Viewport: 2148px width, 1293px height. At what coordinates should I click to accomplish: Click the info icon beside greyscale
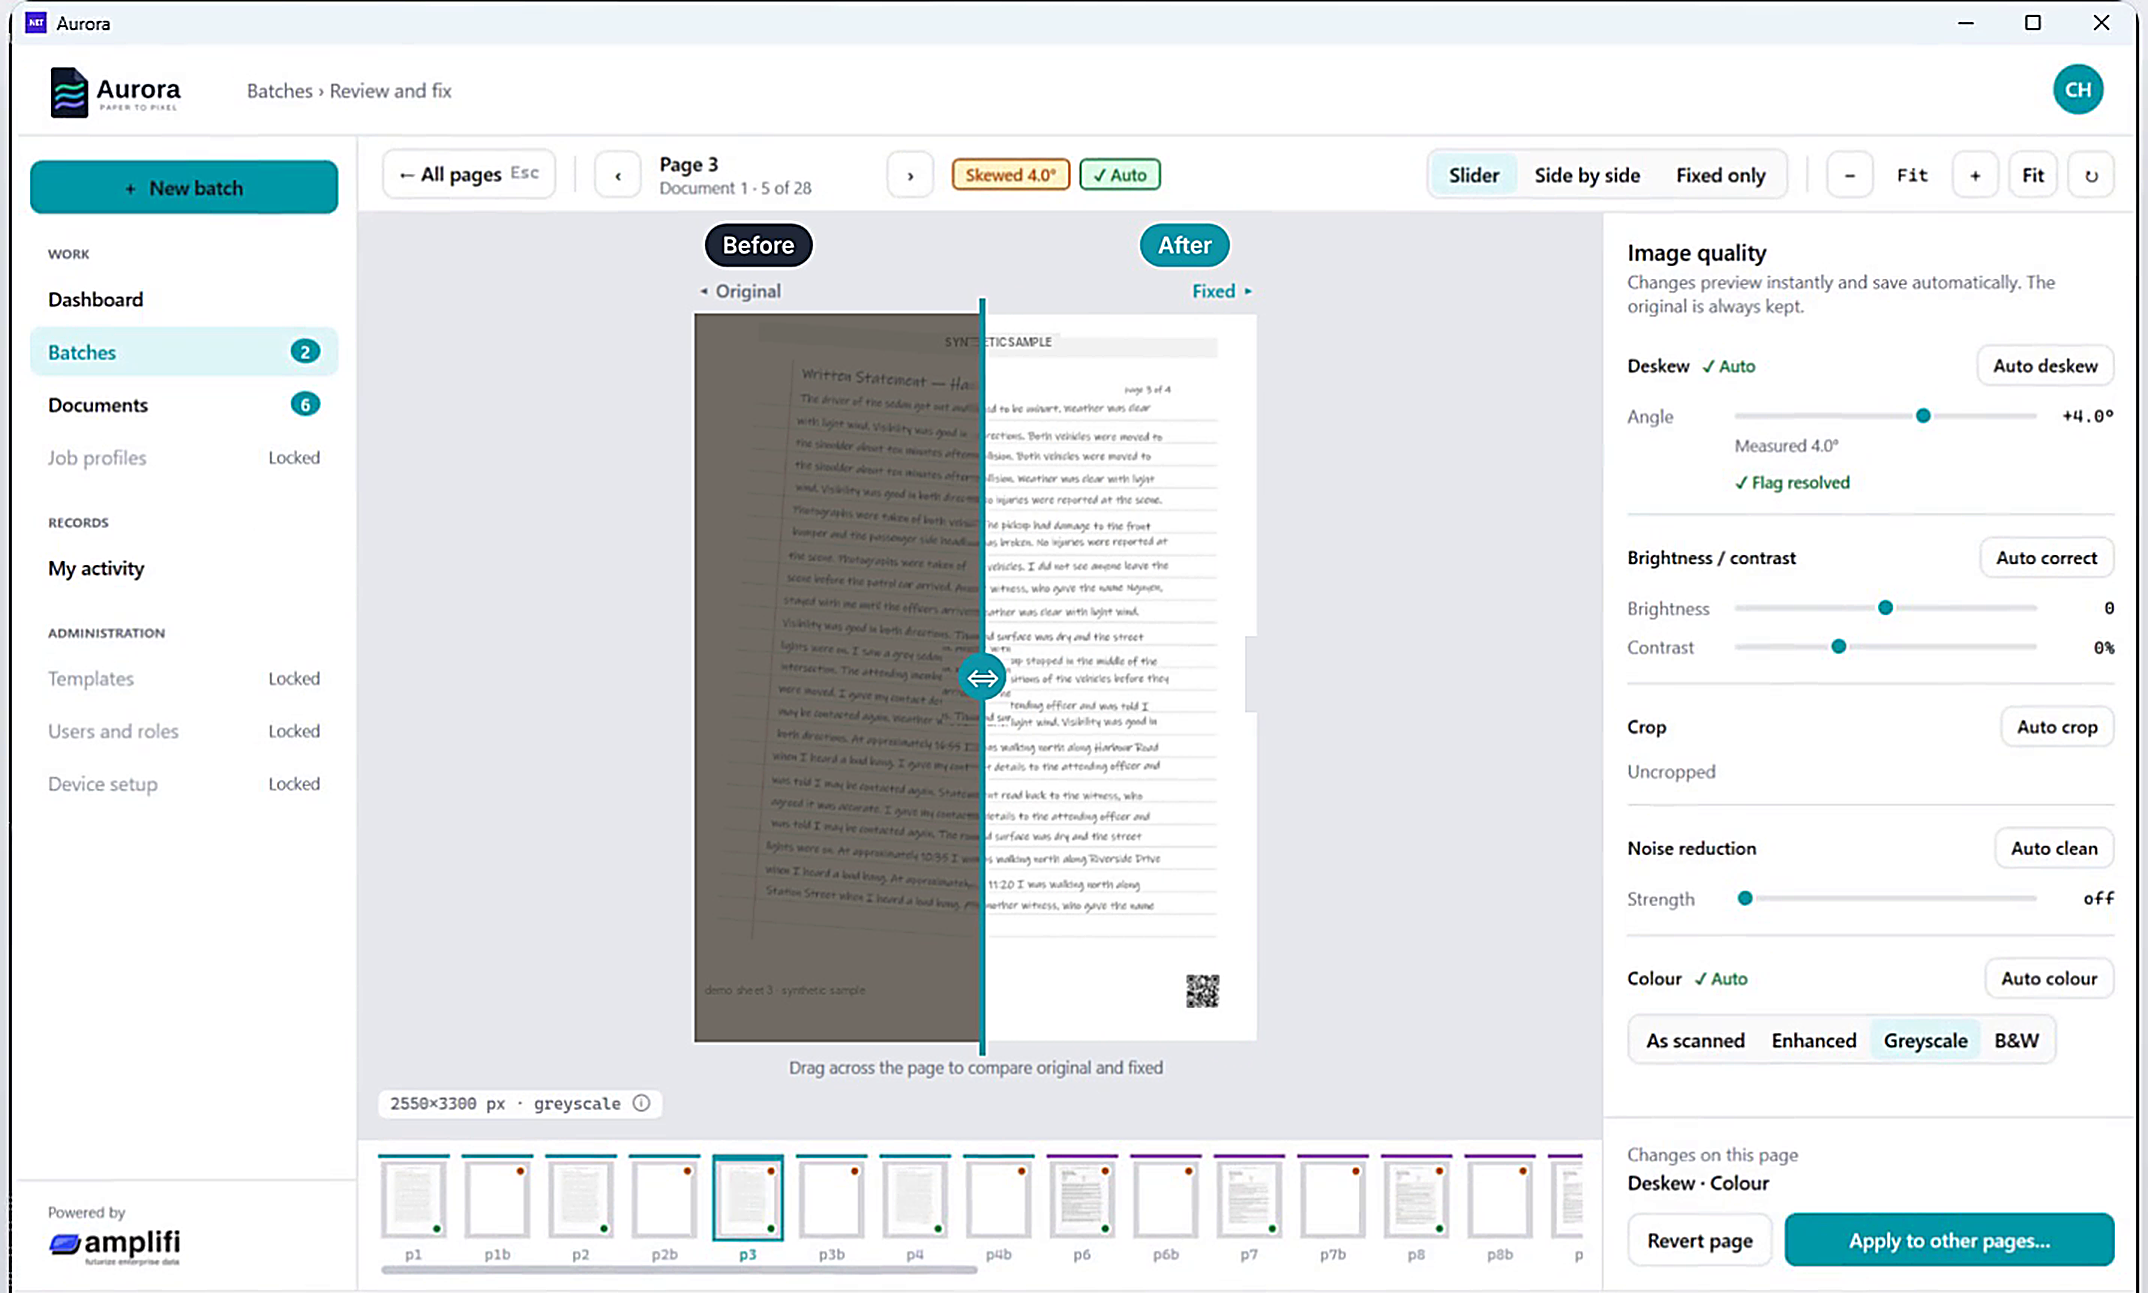(642, 1103)
